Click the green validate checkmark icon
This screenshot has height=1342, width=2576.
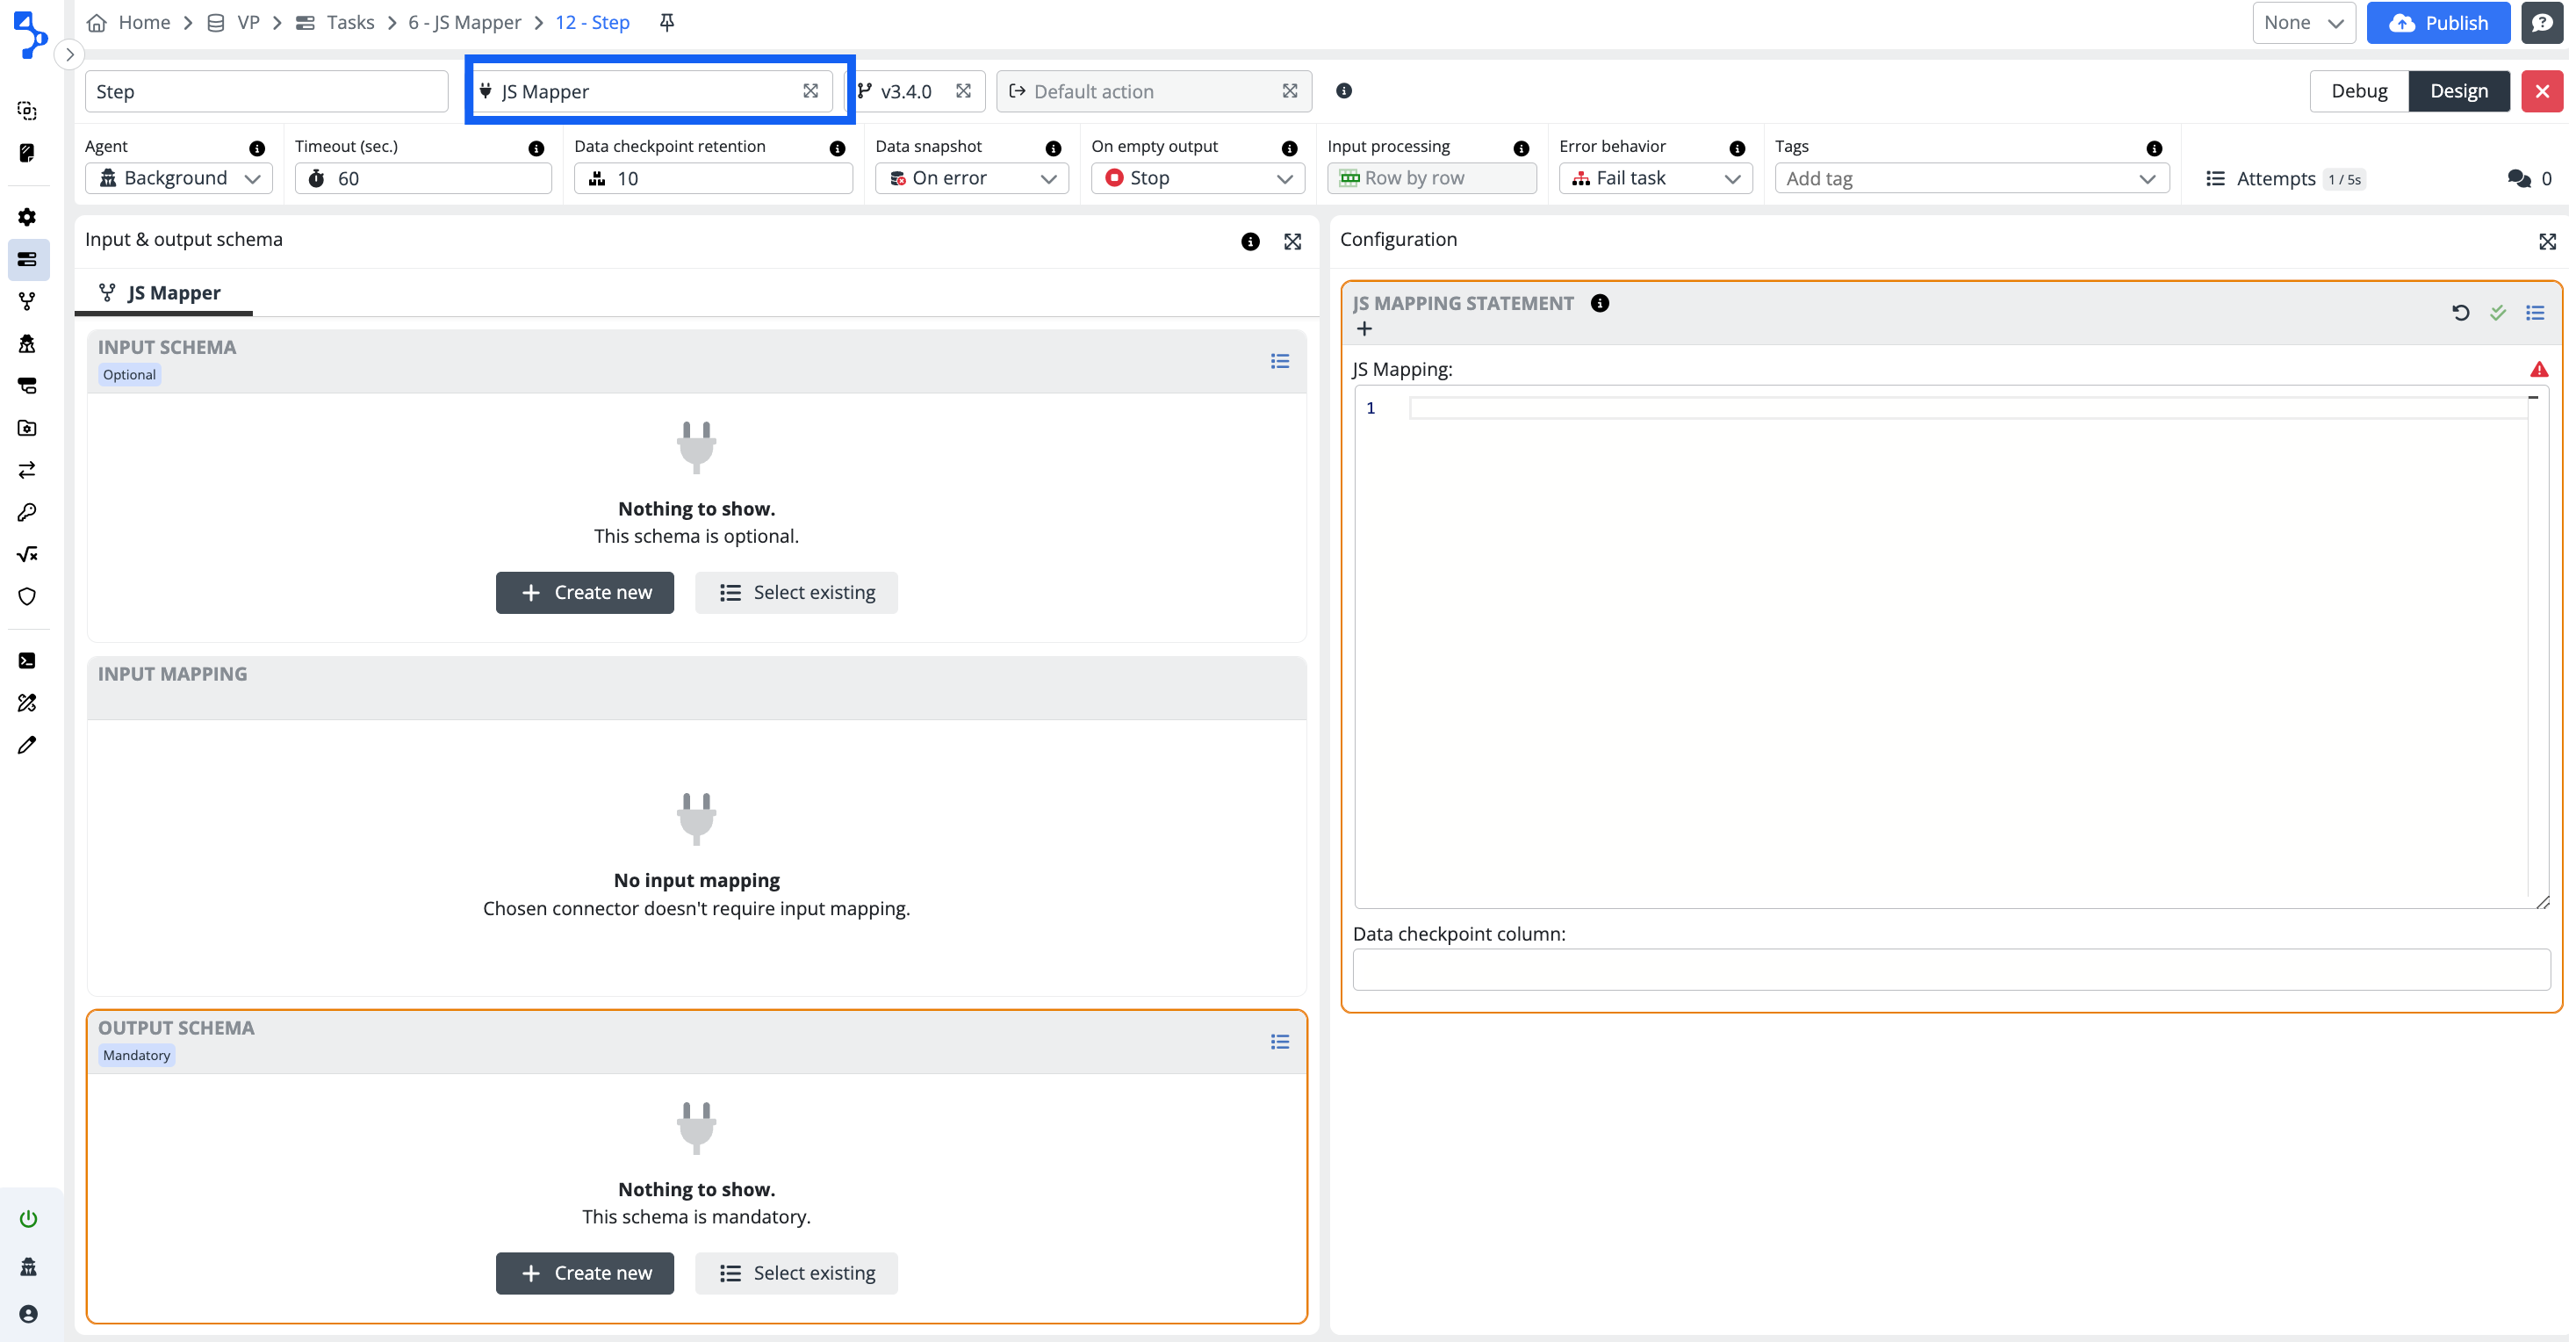pyautogui.click(x=2498, y=313)
